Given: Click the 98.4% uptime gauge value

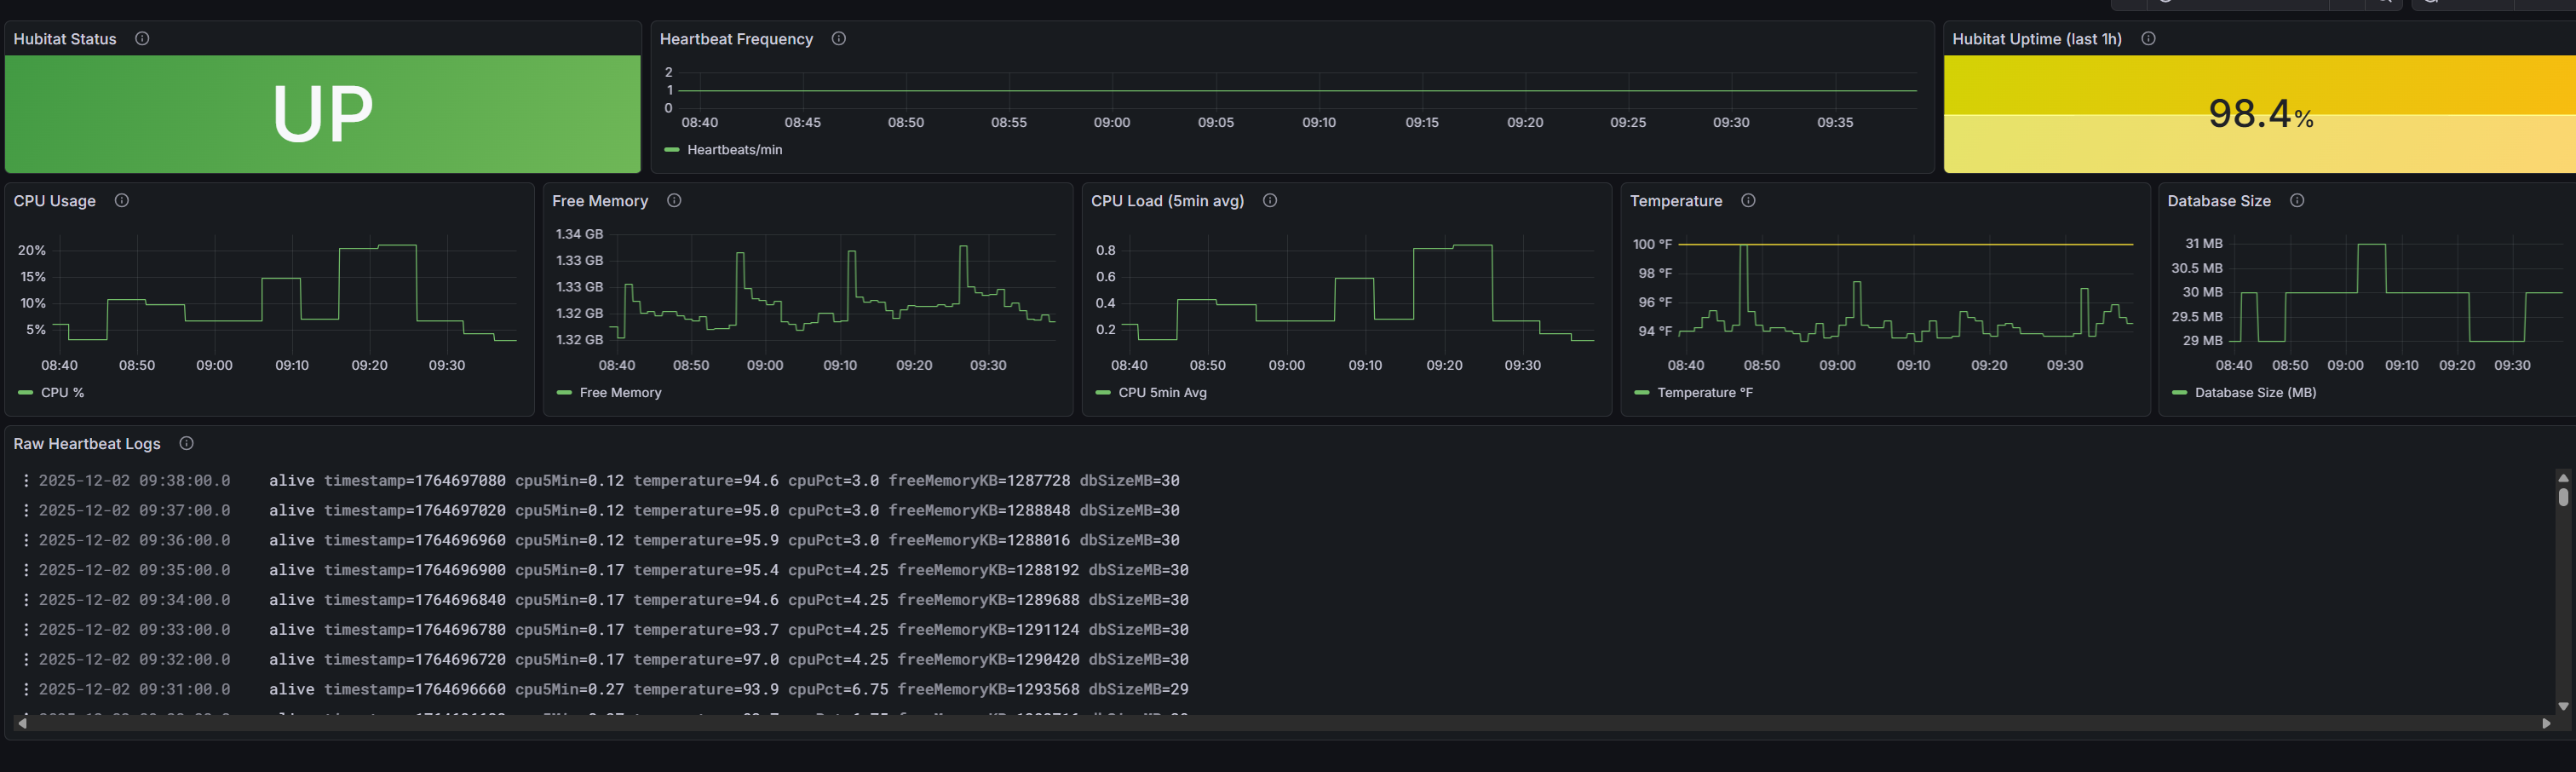Looking at the screenshot, I should coord(2258,114).
